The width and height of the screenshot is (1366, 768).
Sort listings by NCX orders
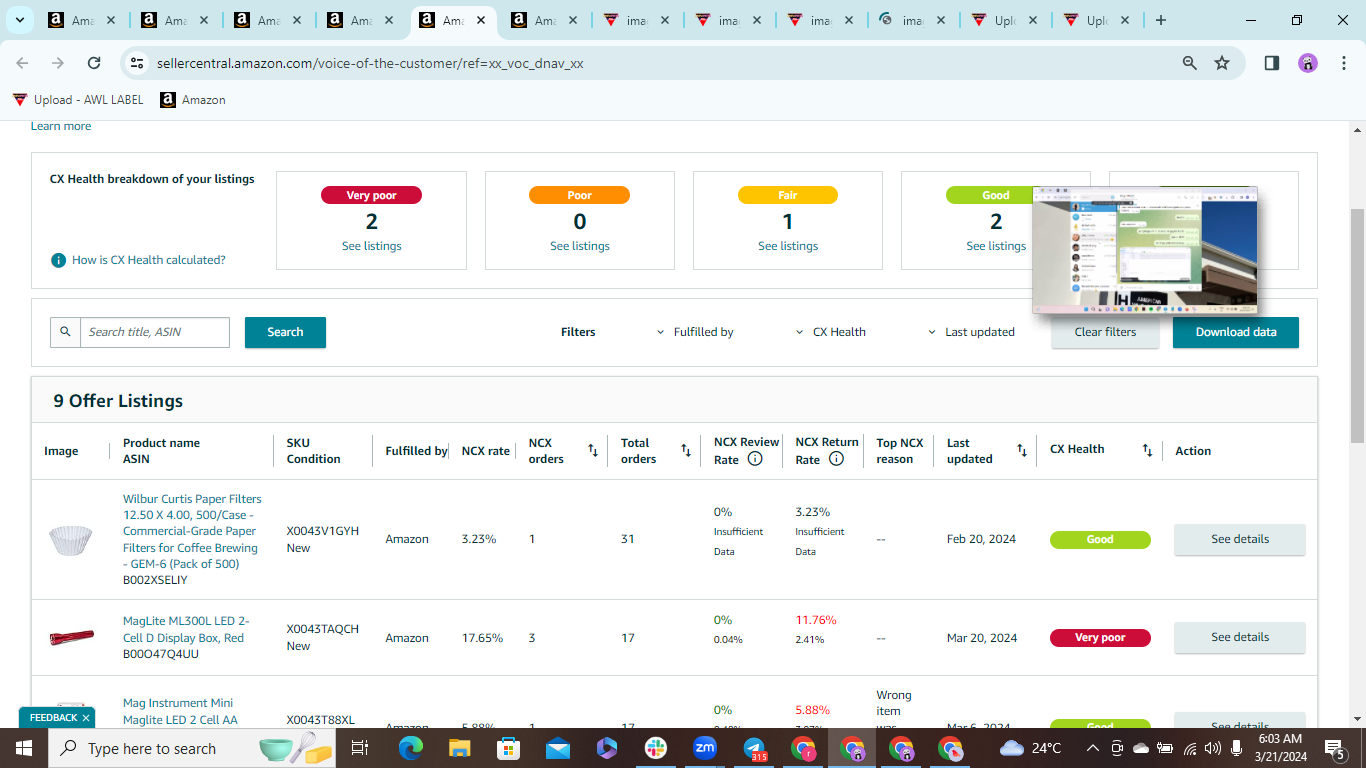(592, 451)
